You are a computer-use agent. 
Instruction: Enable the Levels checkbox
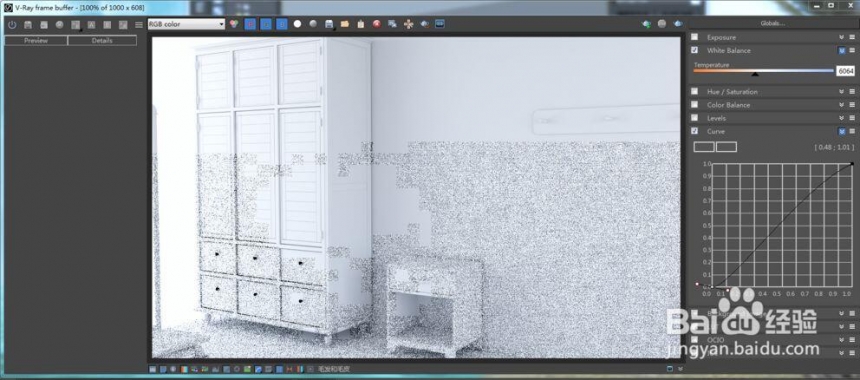(695, 118)
